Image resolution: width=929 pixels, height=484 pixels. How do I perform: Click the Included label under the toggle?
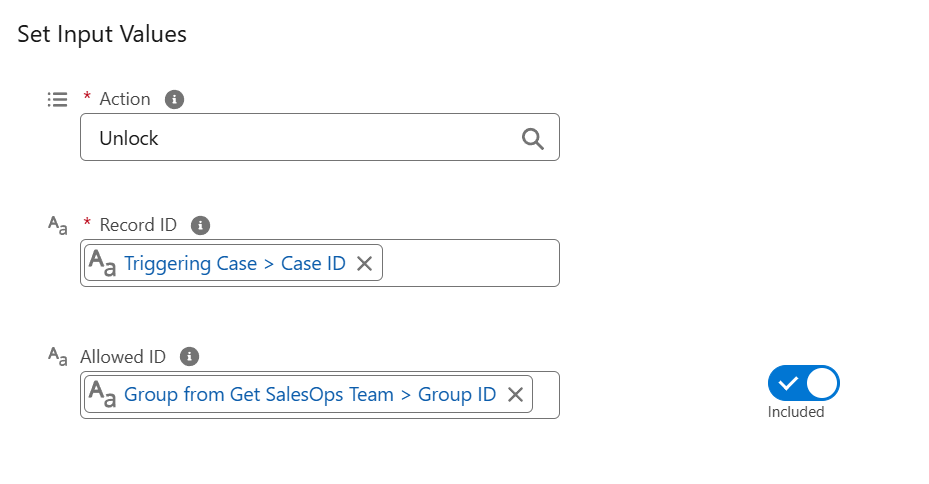click(x=796, y=412)
